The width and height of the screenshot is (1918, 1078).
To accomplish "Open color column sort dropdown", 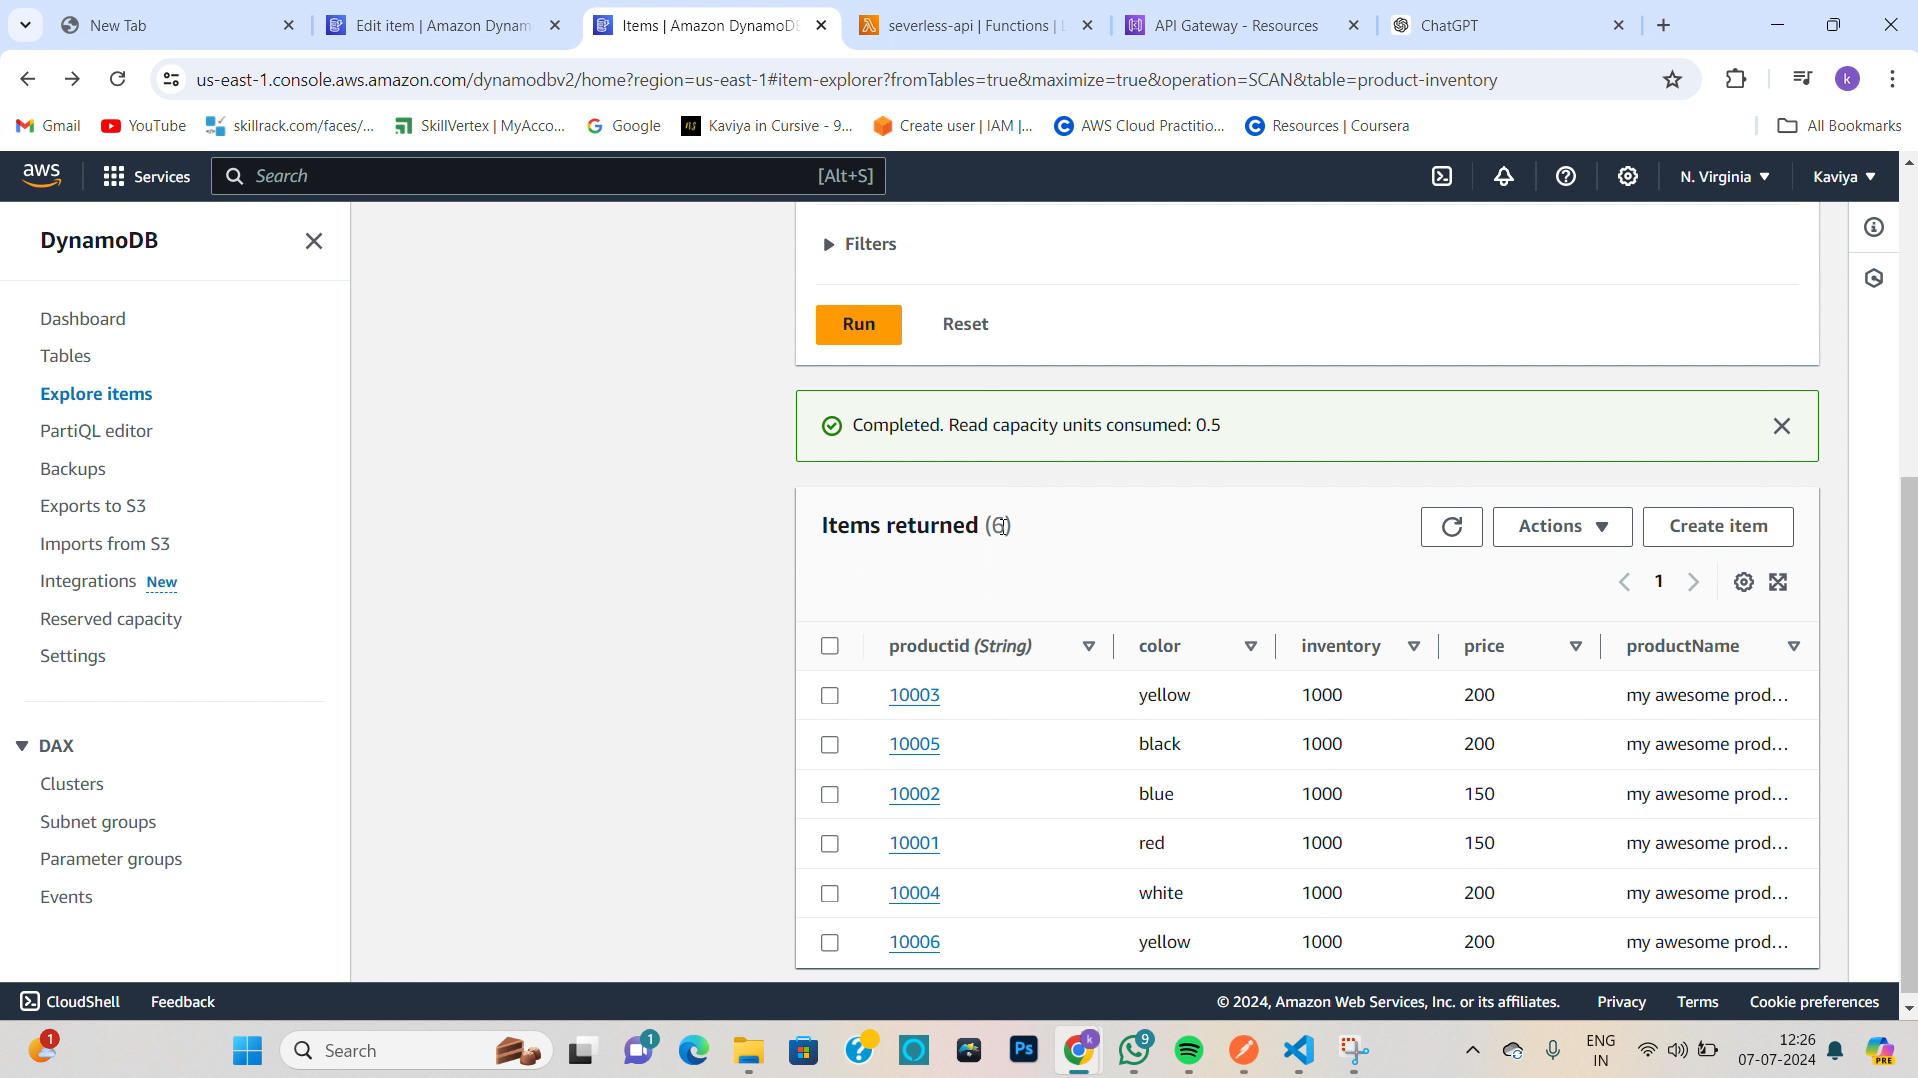I will (1251, 647).
